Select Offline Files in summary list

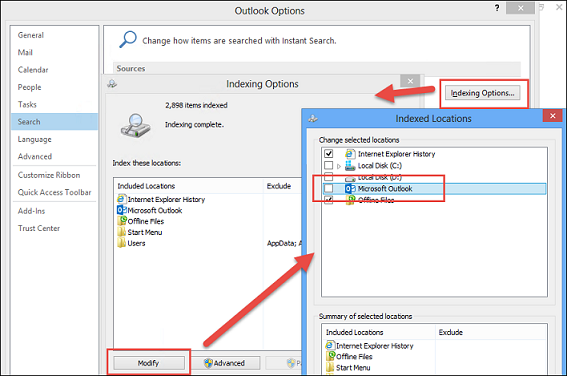click(354, 356)
